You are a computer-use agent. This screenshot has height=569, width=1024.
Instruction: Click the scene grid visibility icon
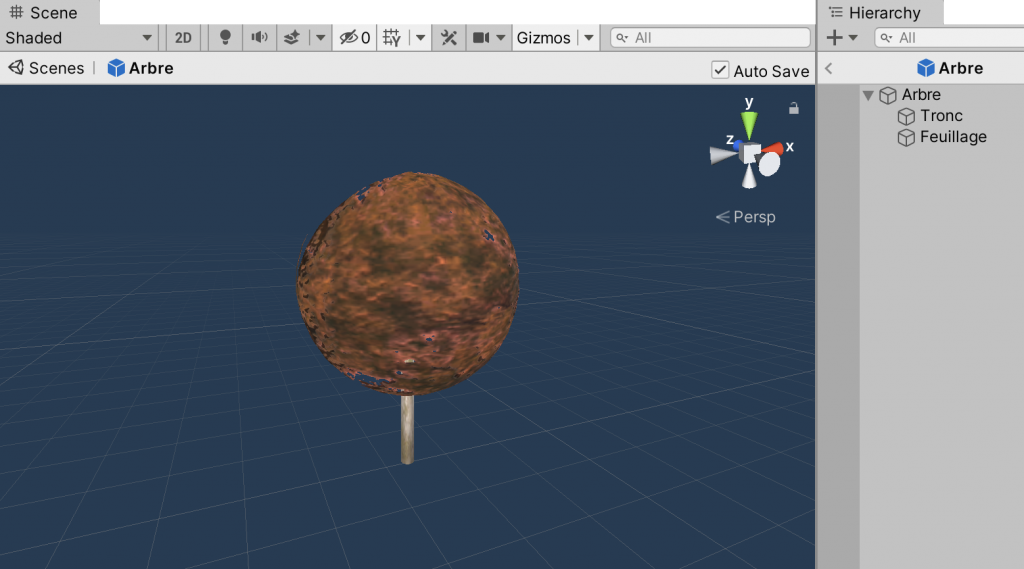pos(392,38)
